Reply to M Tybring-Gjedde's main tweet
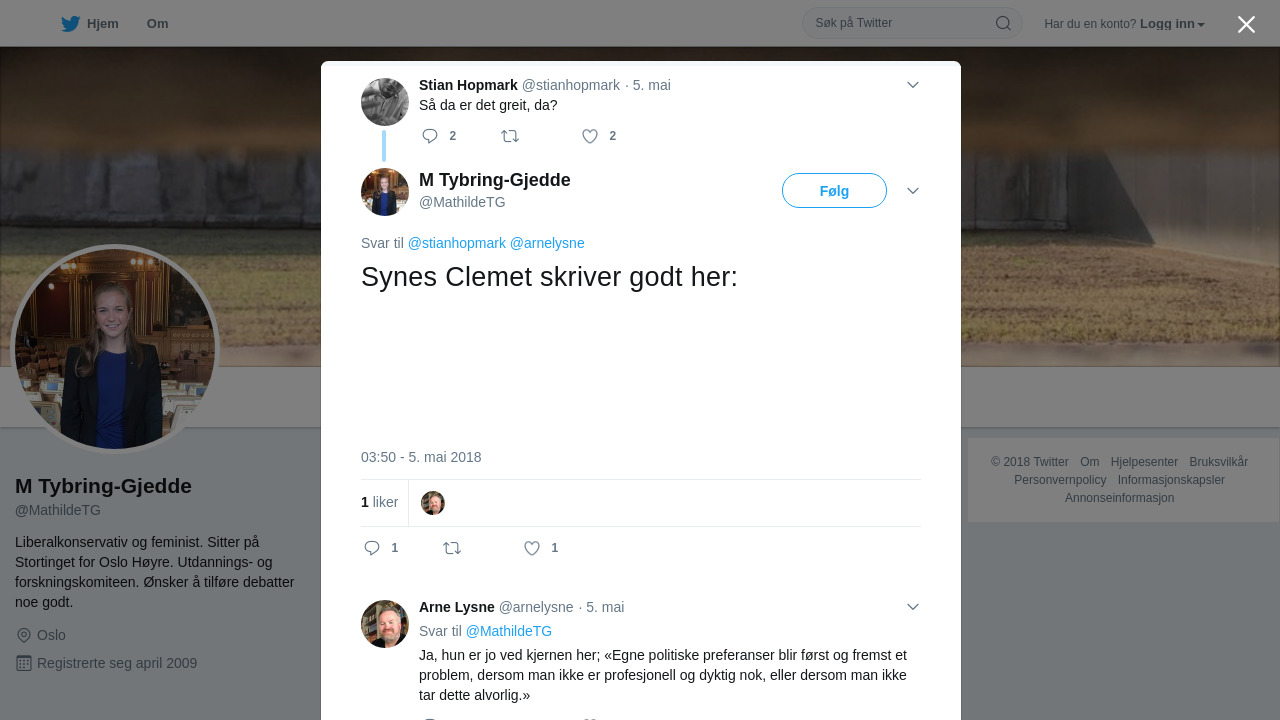The height and width of the screenshot is (720, 1280). click(x=372, y=548)
